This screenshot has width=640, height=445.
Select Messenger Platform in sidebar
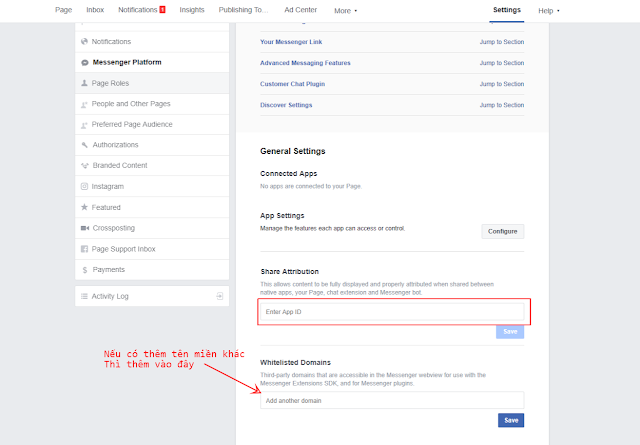(152, 62)
